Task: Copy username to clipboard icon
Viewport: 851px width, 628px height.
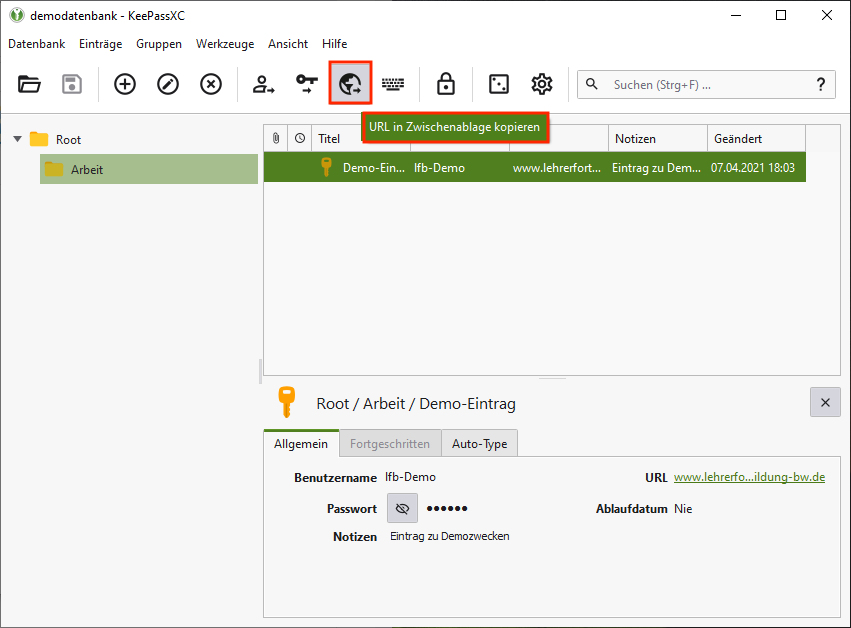Action: (x=264, y=84)
